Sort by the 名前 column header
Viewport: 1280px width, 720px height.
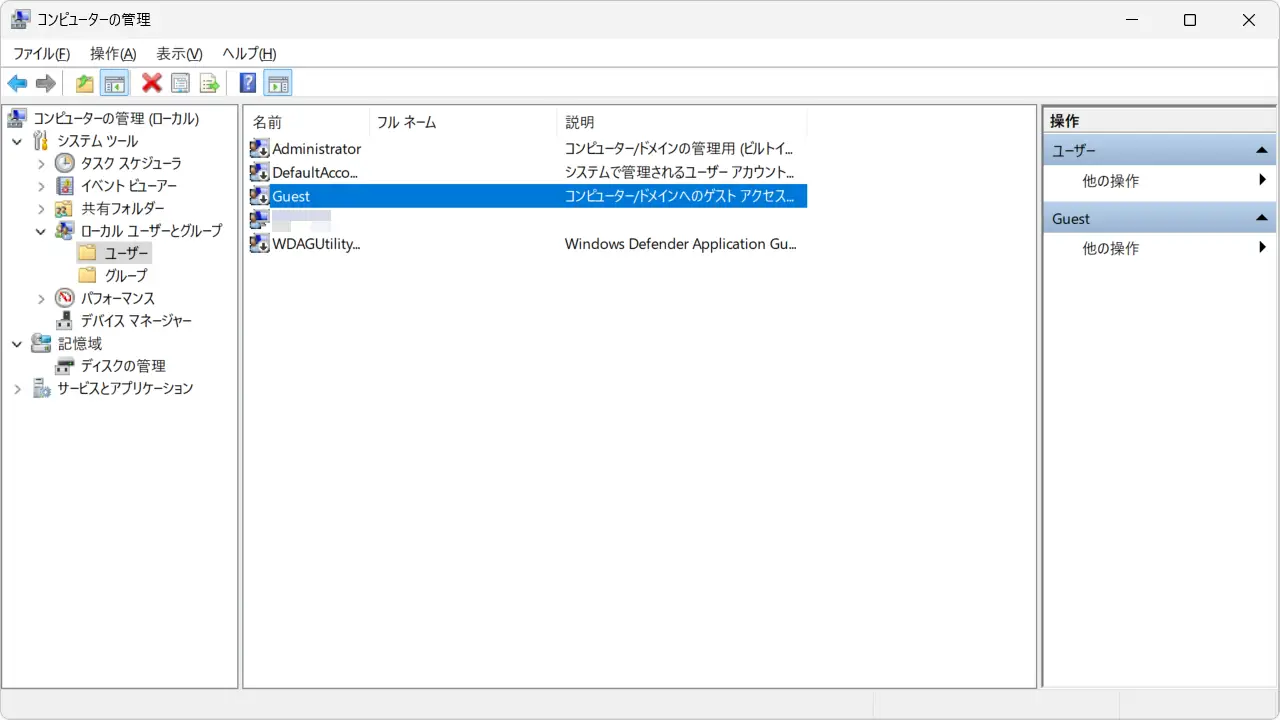point(306,122)
